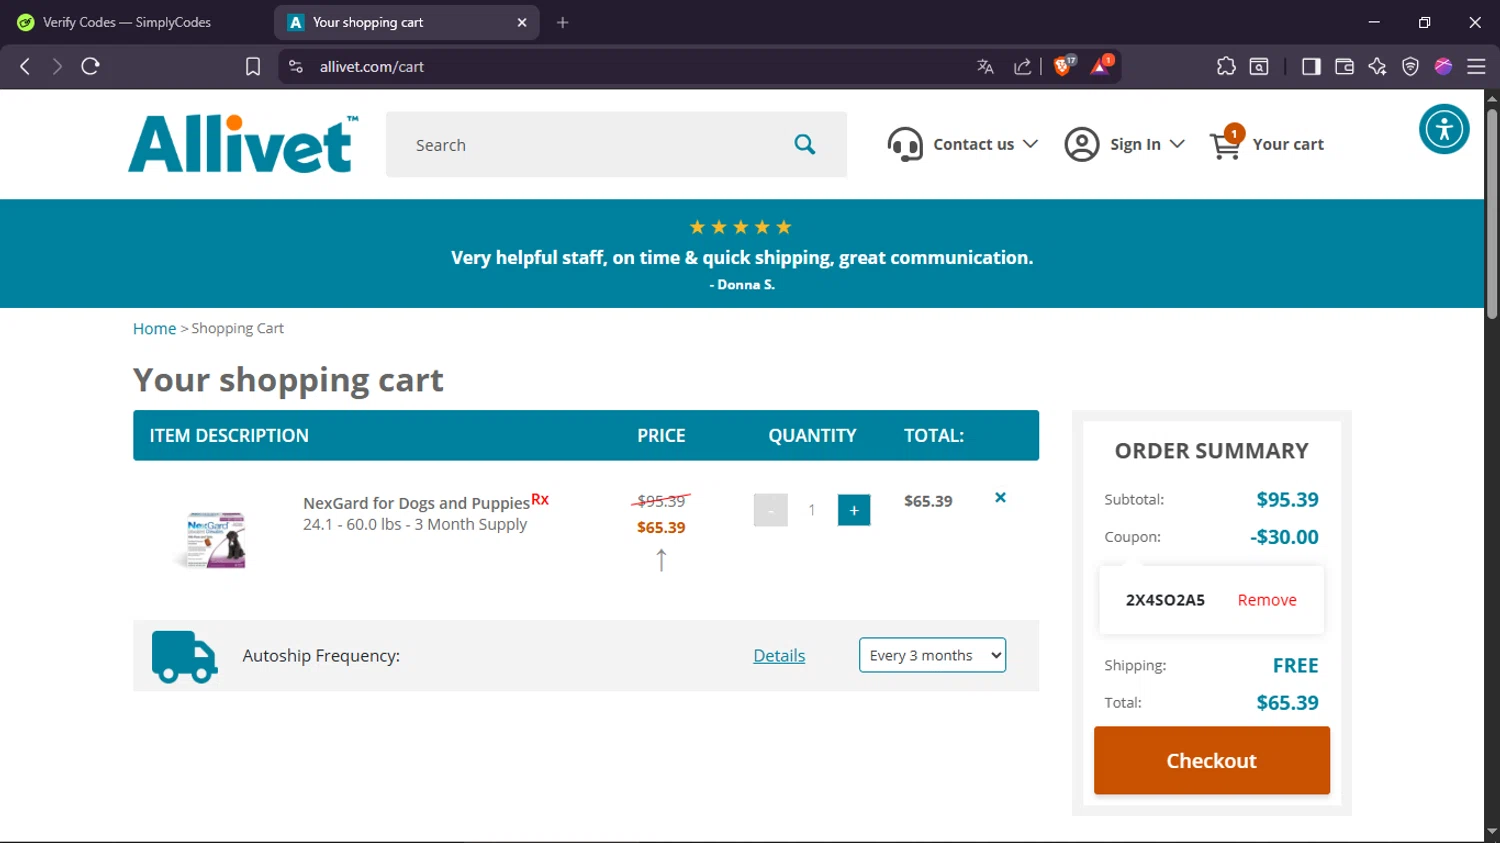Click the Contact us headset icon
The image size is (1500, 843).
905,145
